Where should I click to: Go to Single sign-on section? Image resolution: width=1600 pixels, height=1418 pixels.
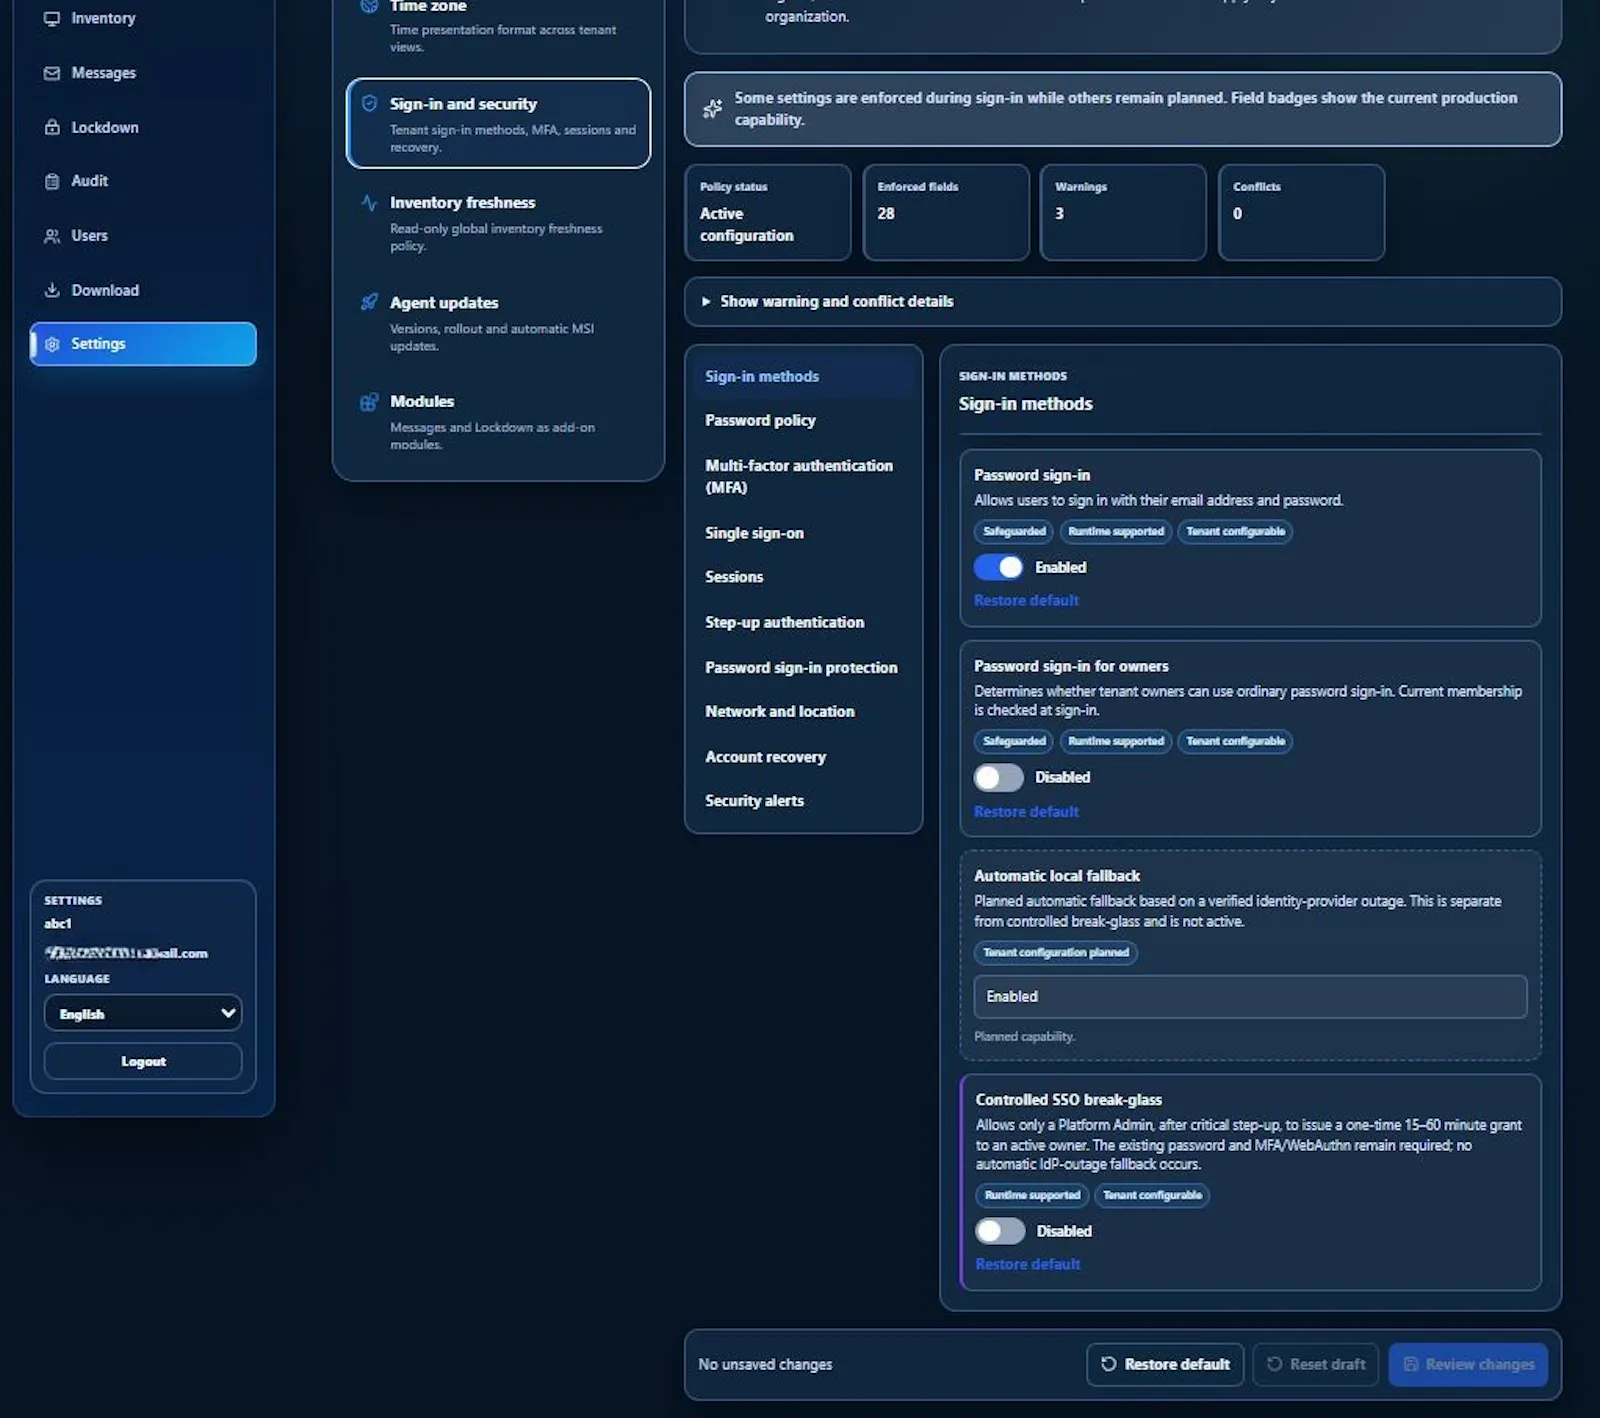(803, 533)
